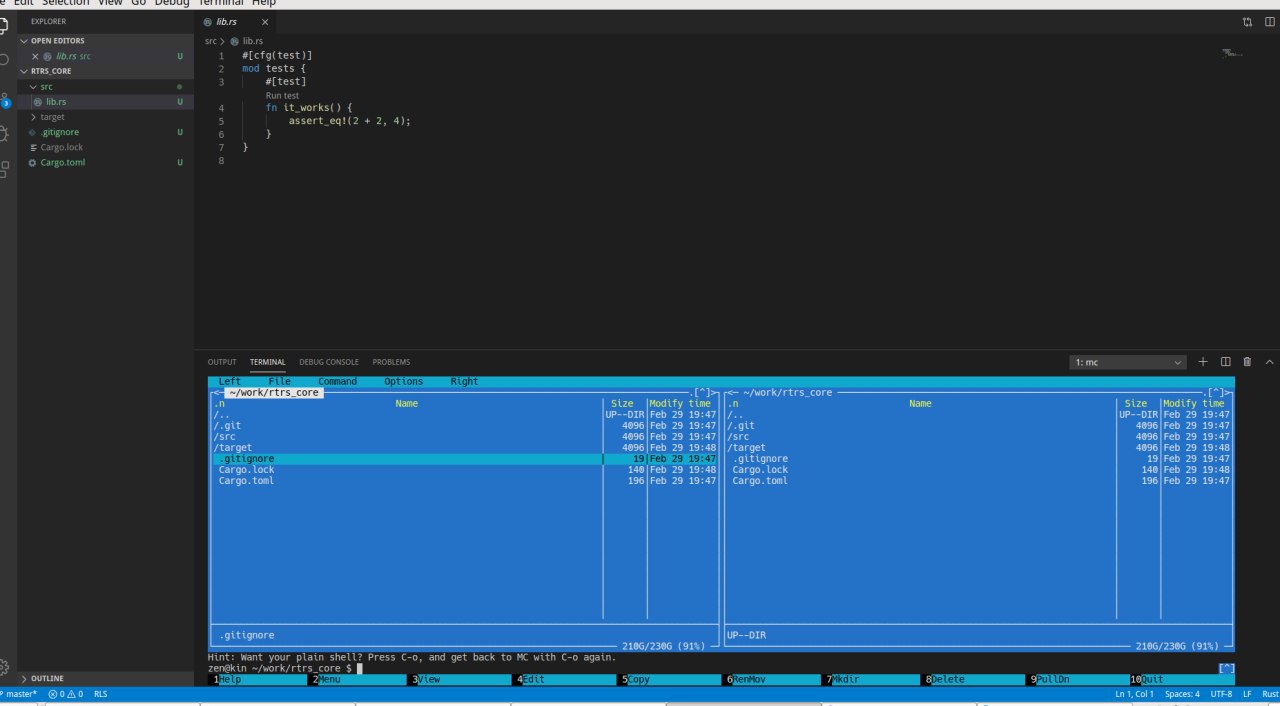1280x706 pixels.
Task: Kill terminal with the trash icon
Action: click(x=1247, y=362)
